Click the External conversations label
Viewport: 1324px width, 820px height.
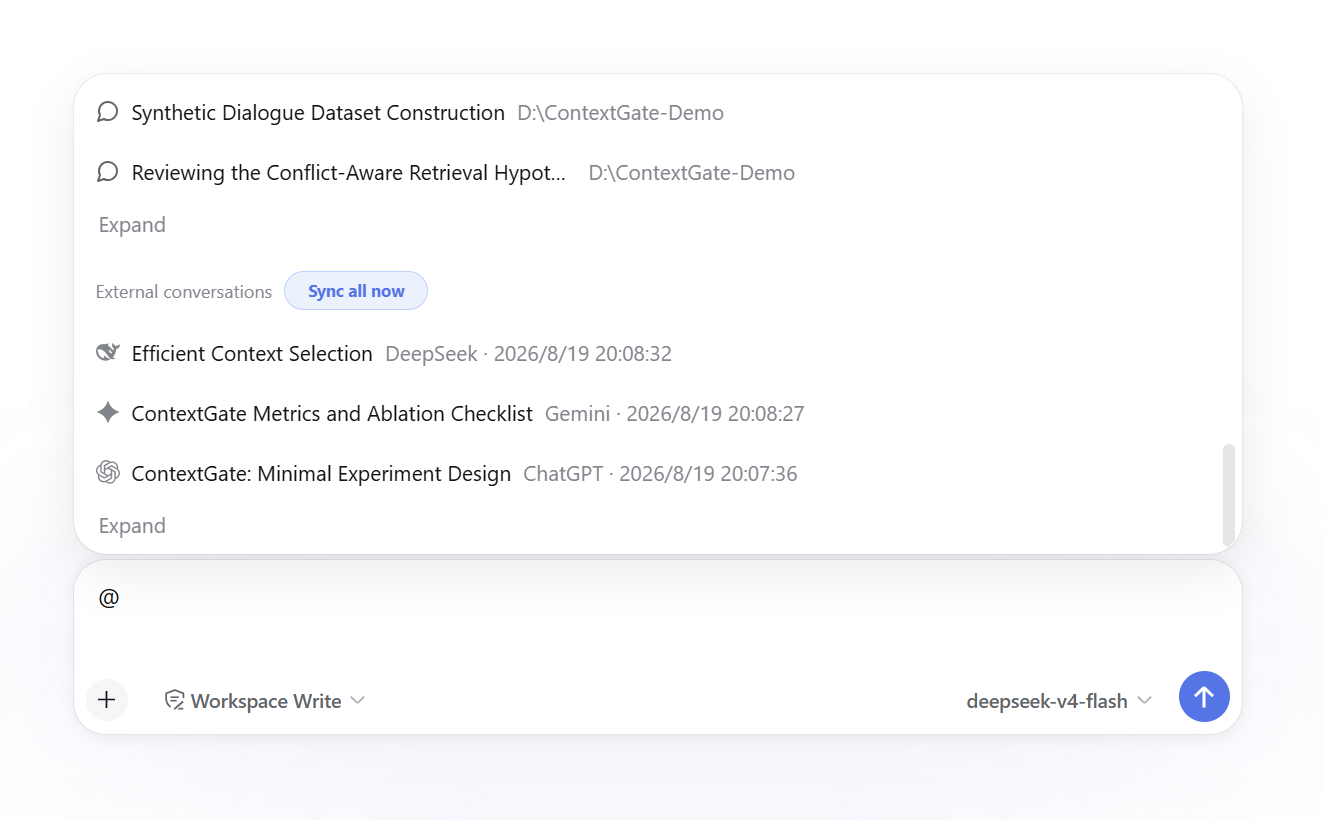[184, 291]
